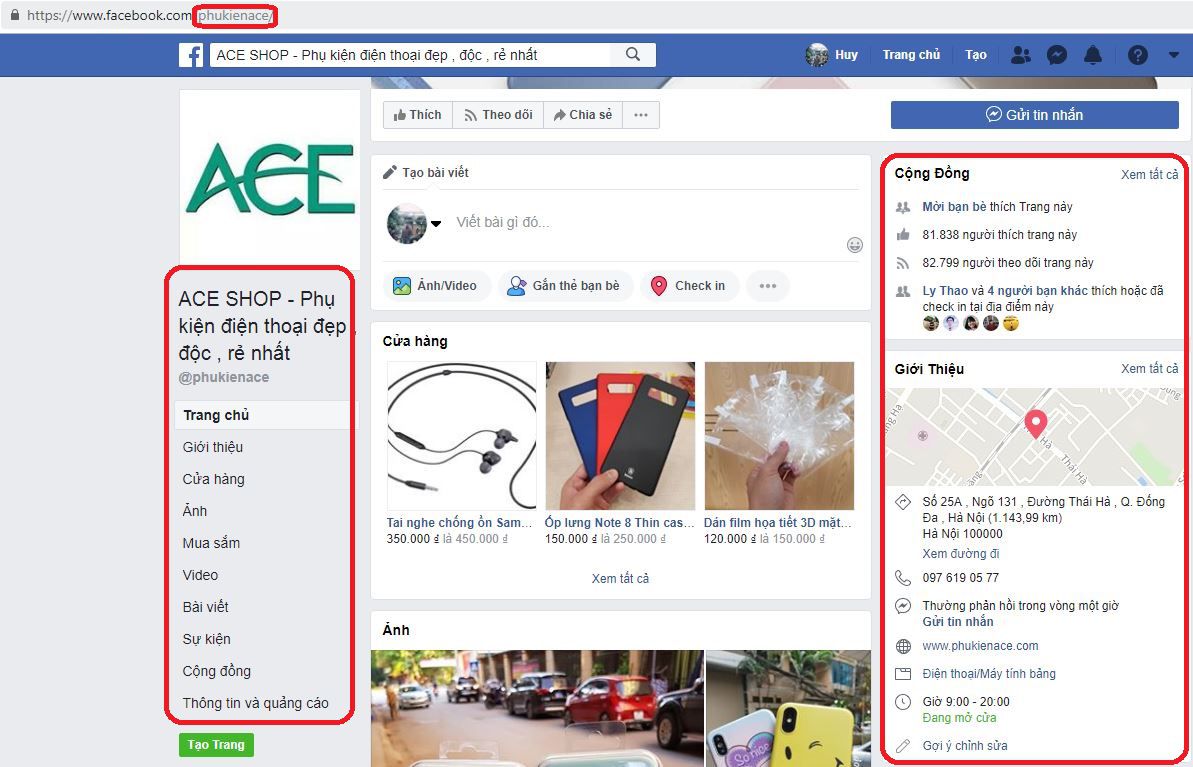This screenshot has width=1193, height=767.
Task: Open www.phukienace.com website link
Action: [x=980, y=646]
